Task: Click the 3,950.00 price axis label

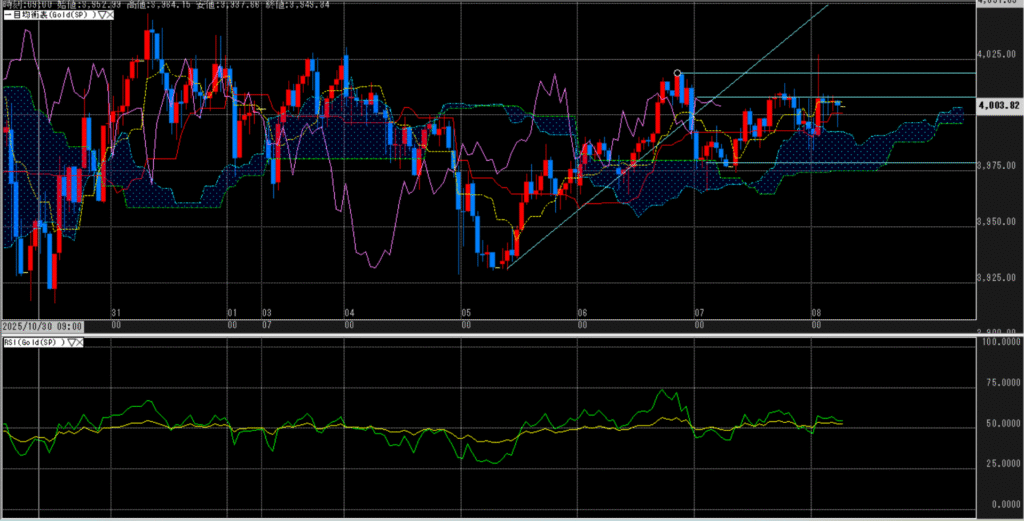Action: [x=999, y=221]
